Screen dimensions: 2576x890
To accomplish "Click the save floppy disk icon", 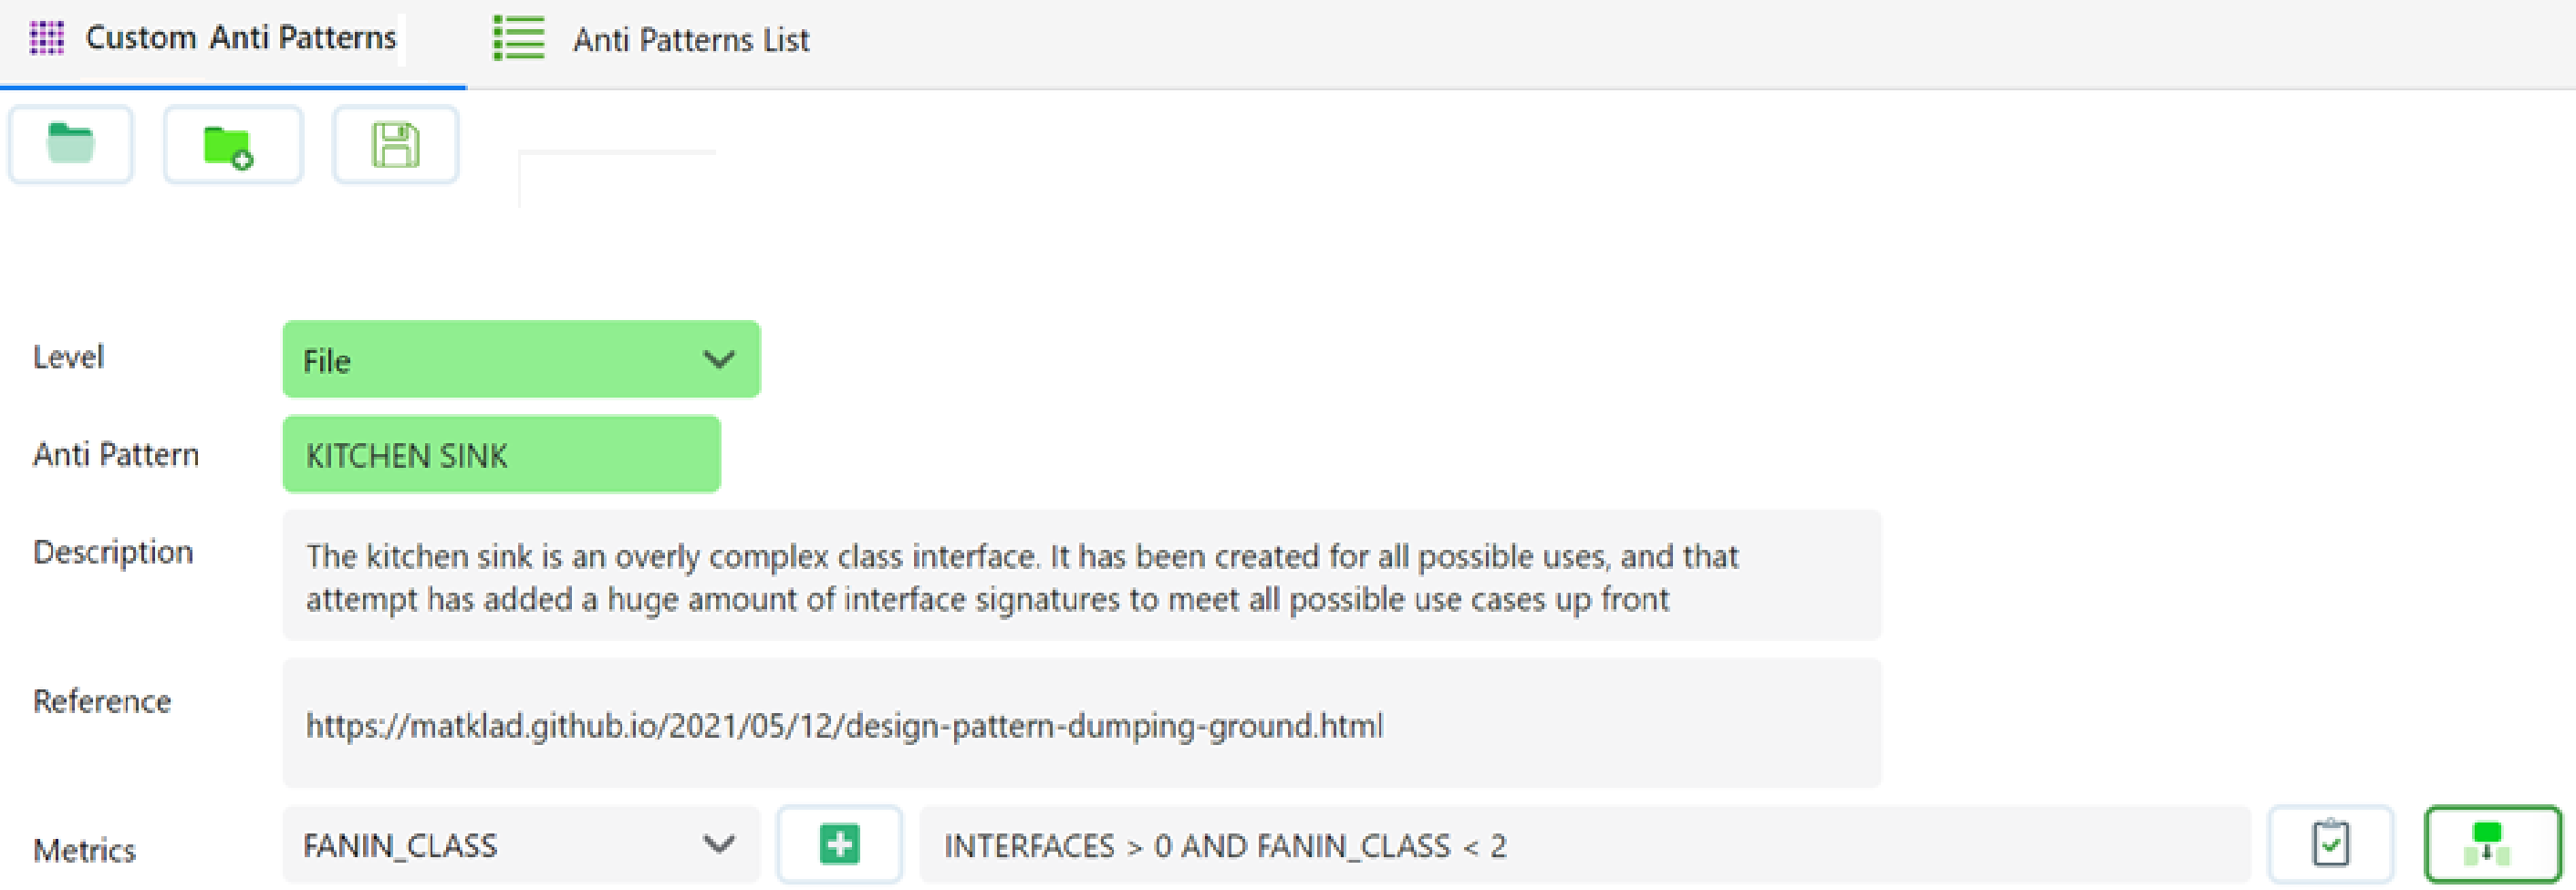I will [396, 146].
